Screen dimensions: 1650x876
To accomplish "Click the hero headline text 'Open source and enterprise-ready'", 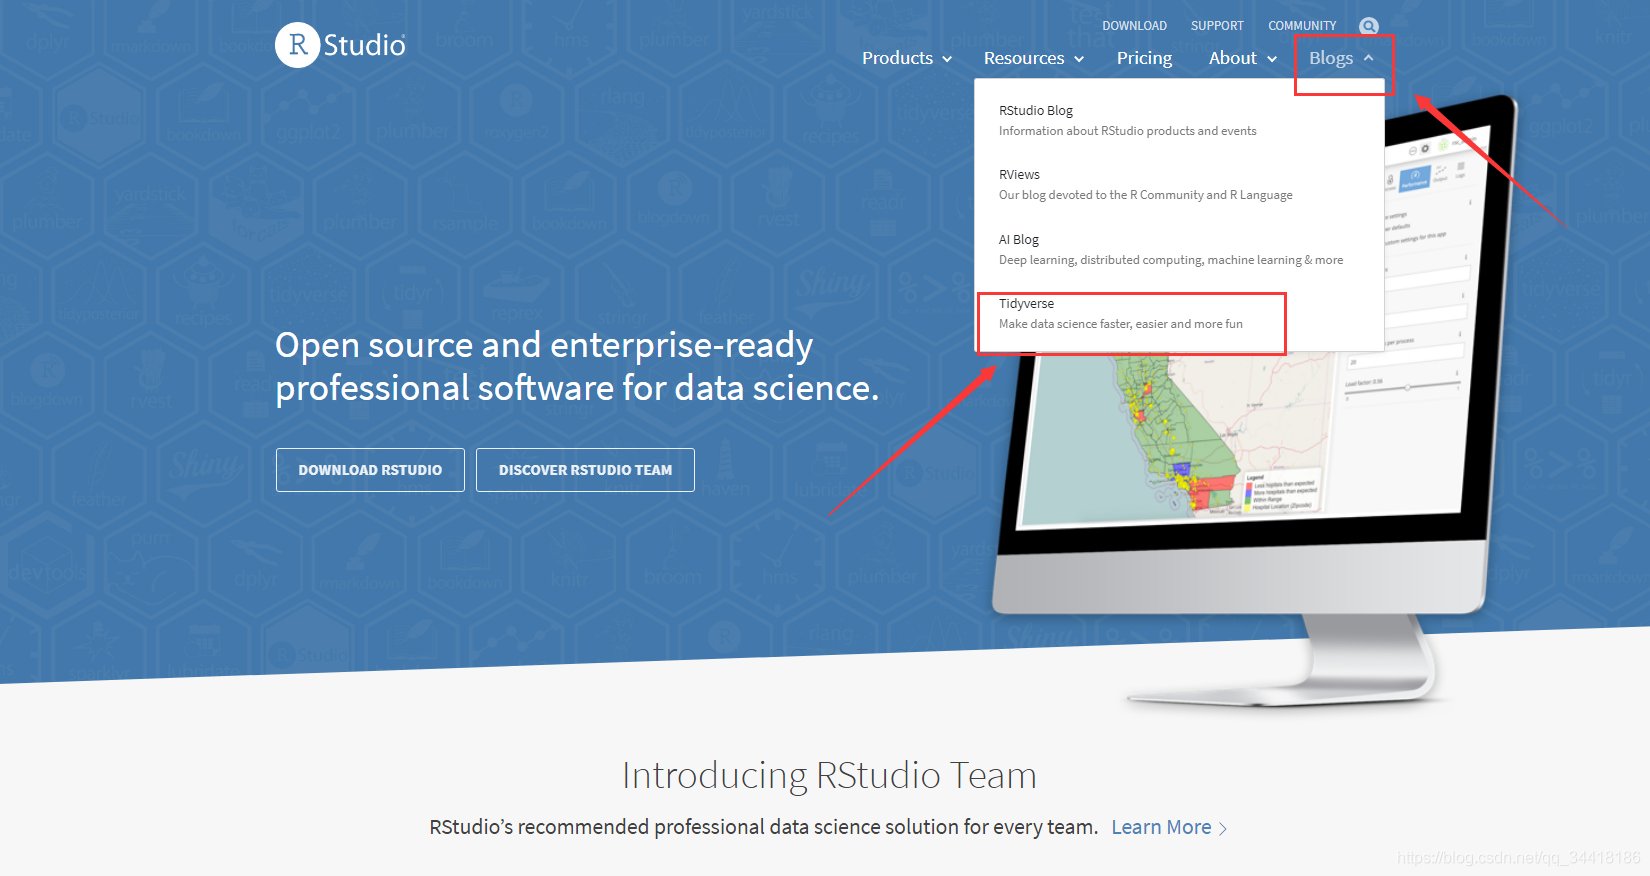I will (544, 345).
